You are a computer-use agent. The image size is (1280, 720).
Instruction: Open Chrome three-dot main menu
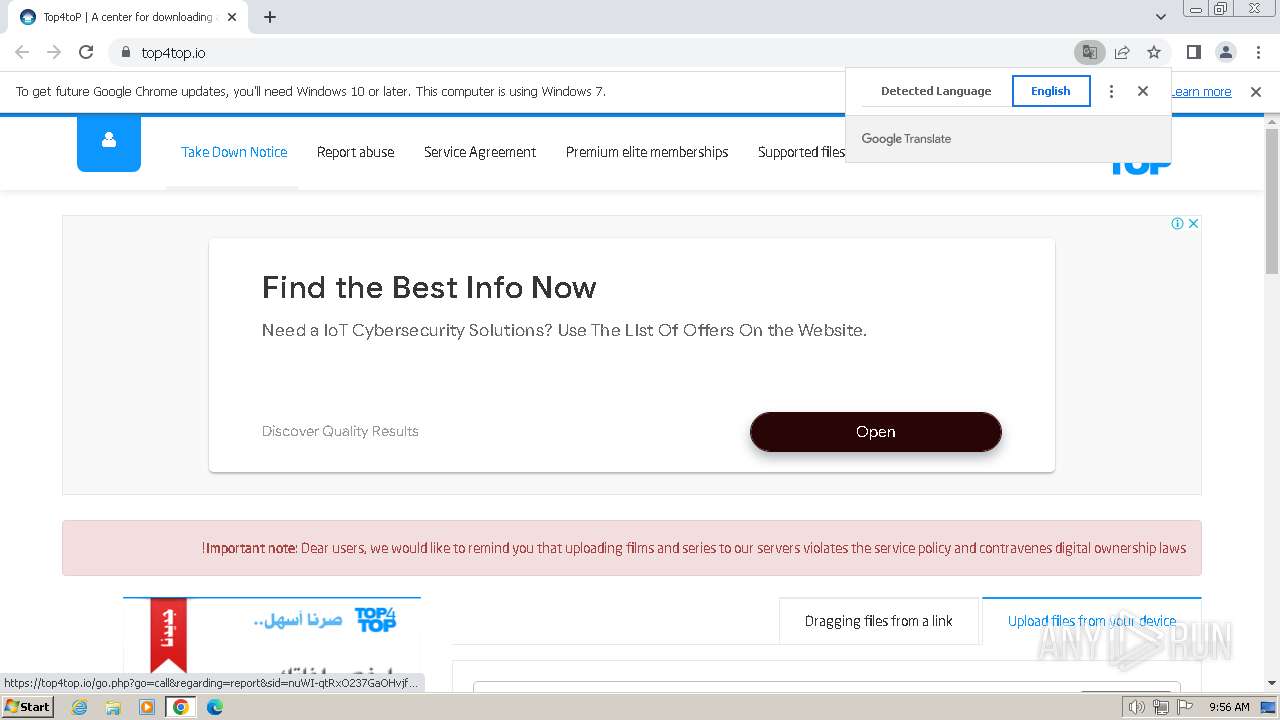coord(1258,52)
